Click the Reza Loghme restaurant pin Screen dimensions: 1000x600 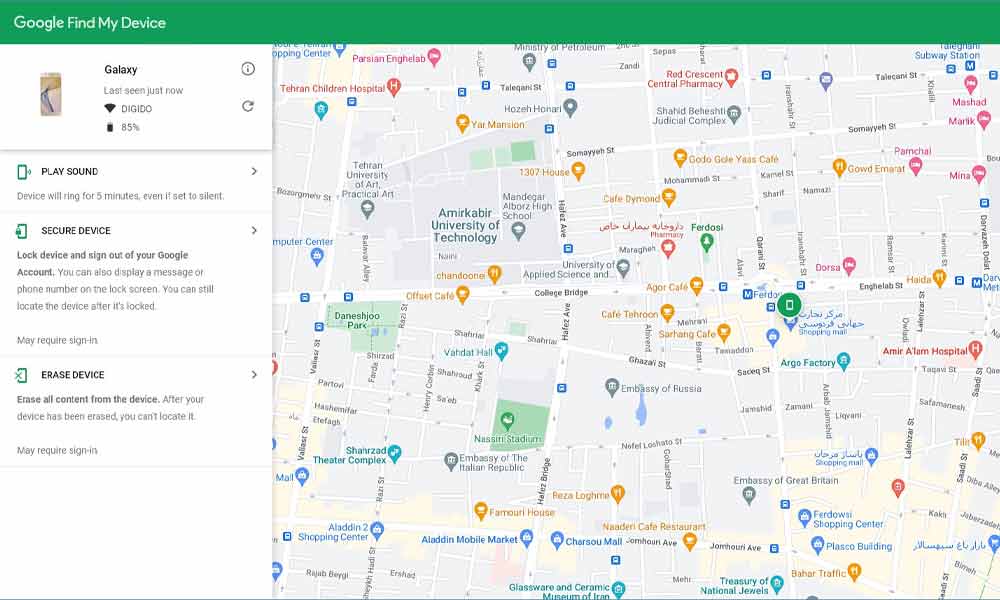tap(618, 494)
